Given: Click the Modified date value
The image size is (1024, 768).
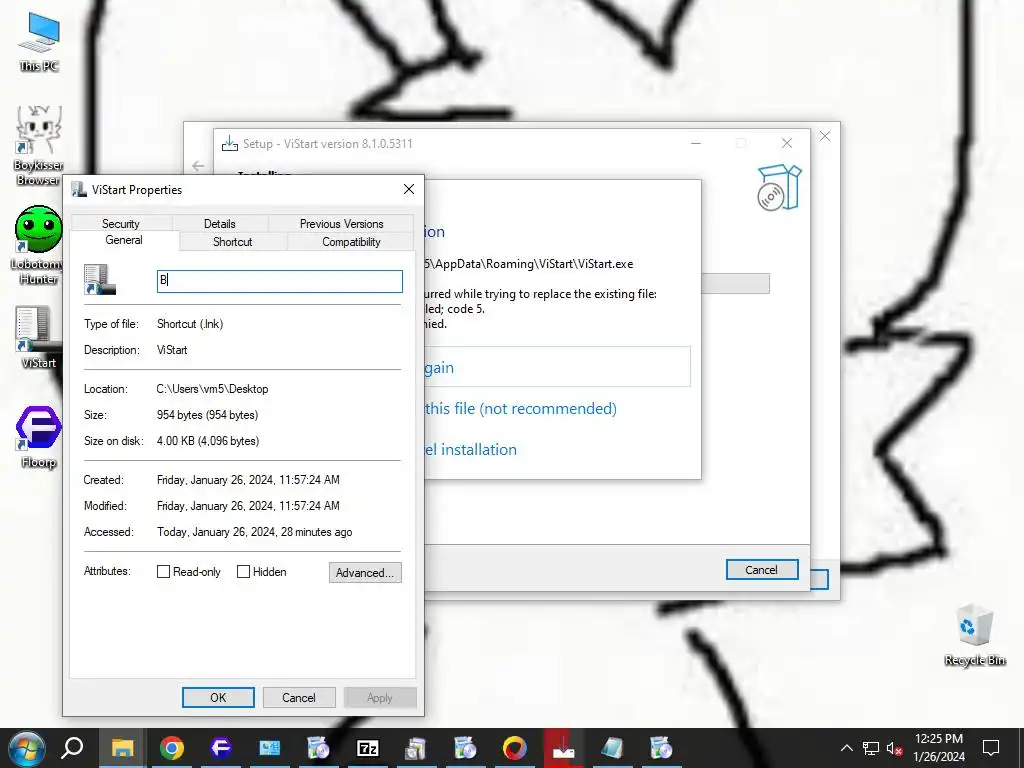Looking at the screenshot, I should tap(248, 506).
